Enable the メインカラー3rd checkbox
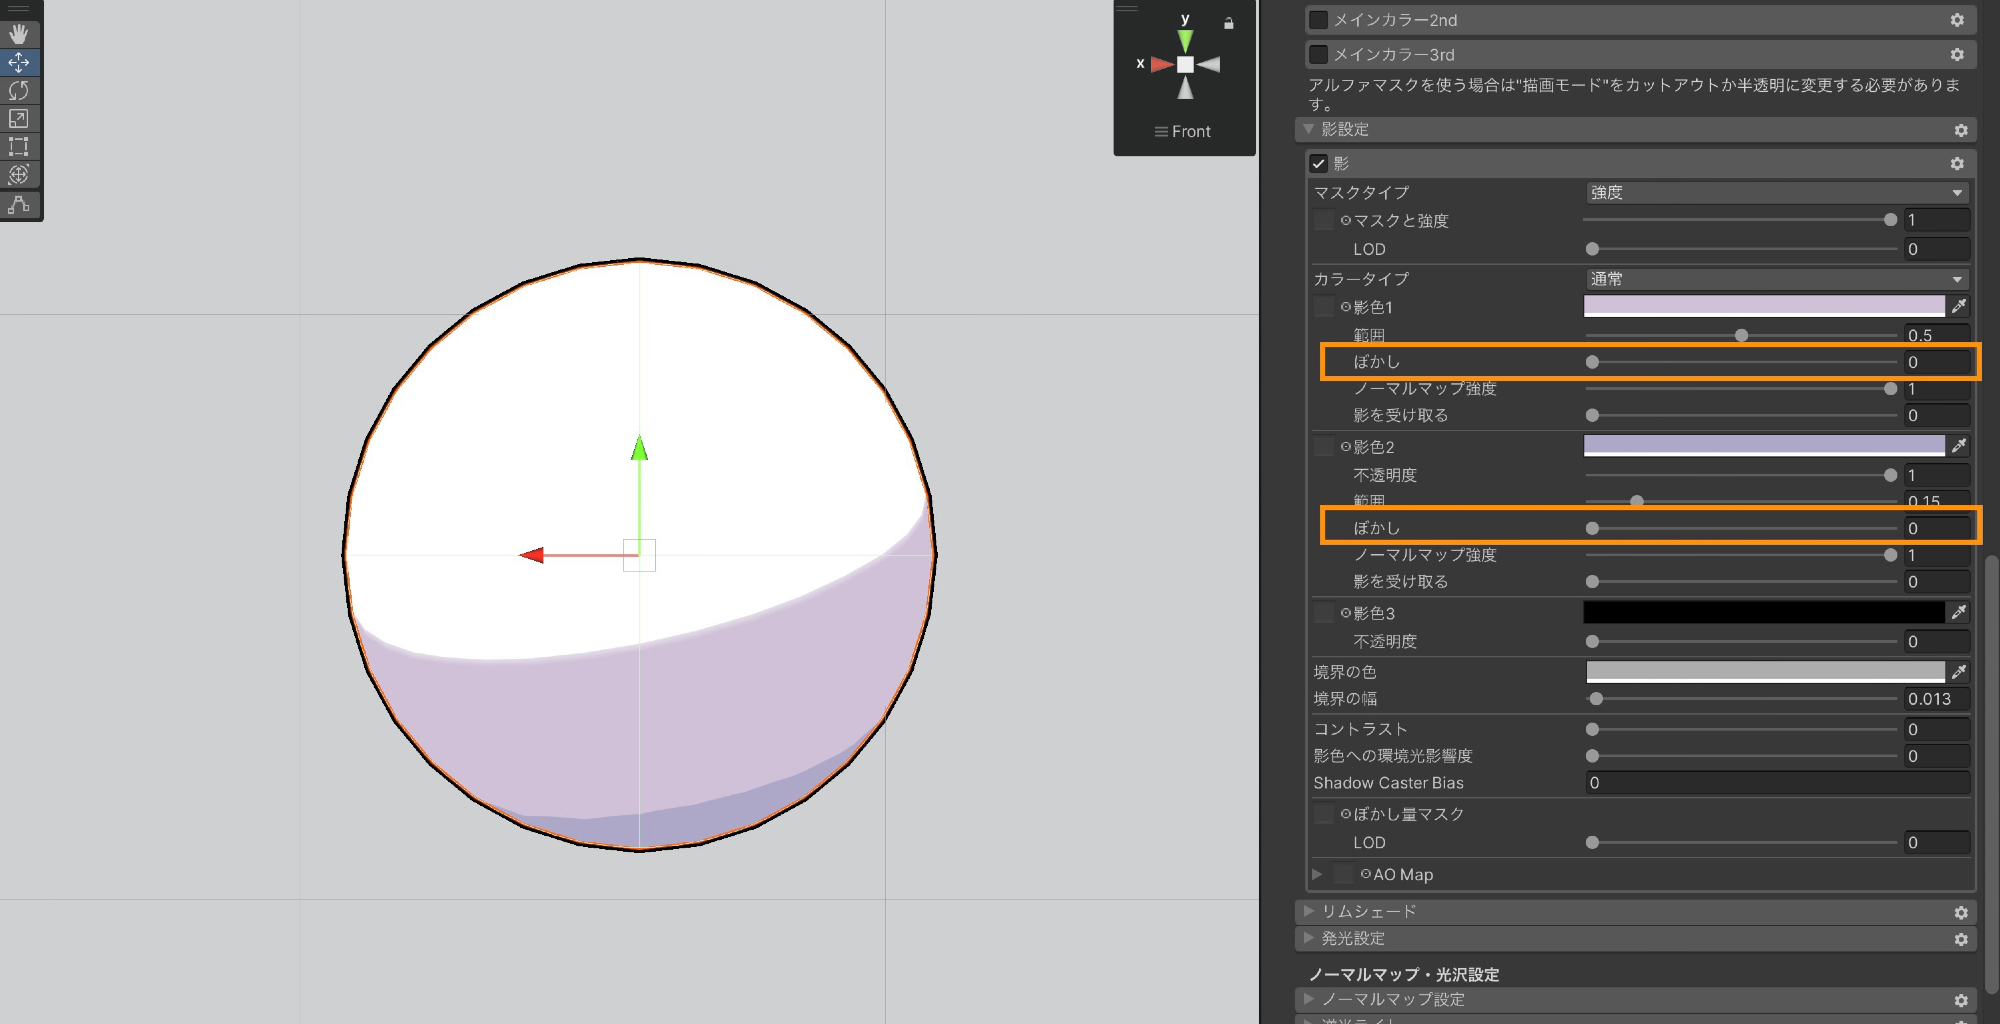The height and width of the screenshot is (1024, 2000). tap(1319, 54)
